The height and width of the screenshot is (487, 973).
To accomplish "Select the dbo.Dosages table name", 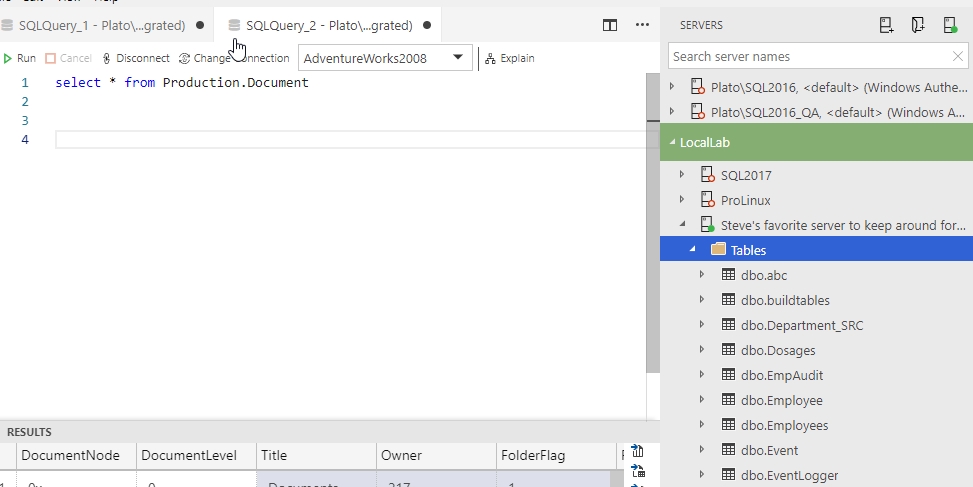I will coord(778,351).
